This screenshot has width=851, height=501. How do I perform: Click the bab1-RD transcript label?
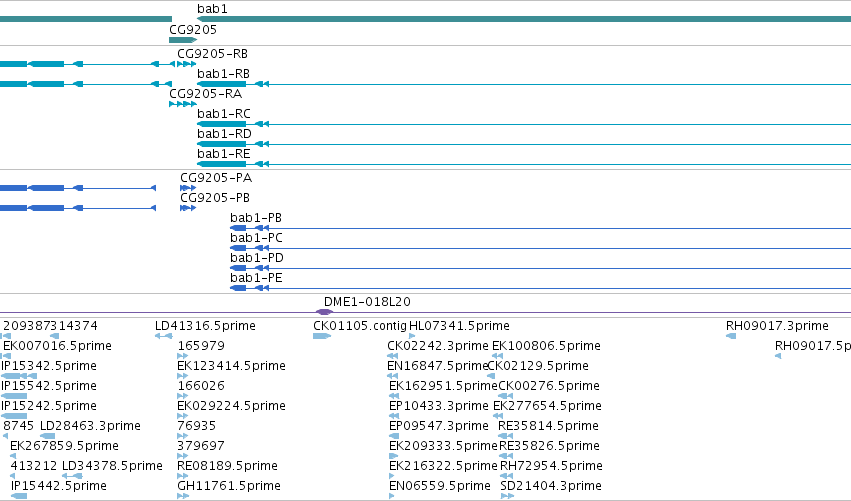(x=224, y=134)
